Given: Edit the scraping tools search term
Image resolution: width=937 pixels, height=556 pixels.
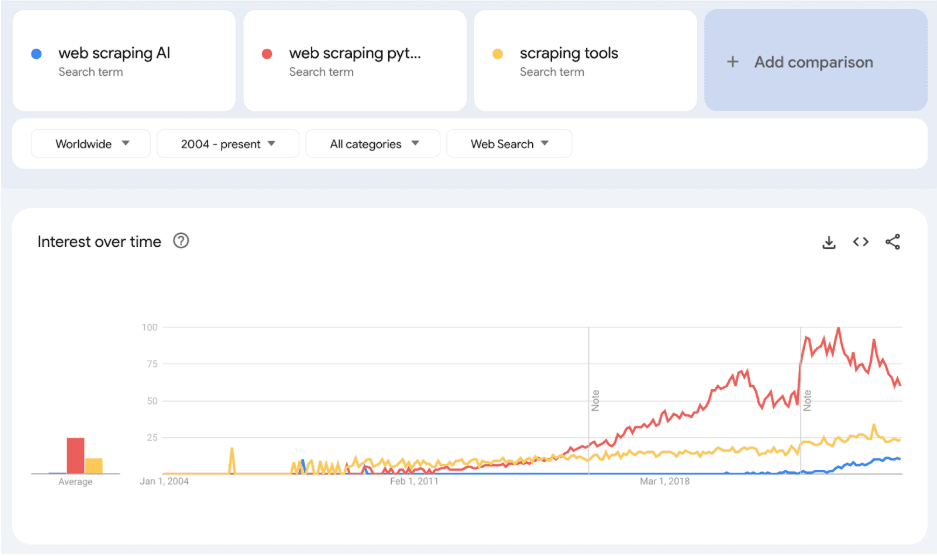Looking at the screenshot, I should click(568, 53).
